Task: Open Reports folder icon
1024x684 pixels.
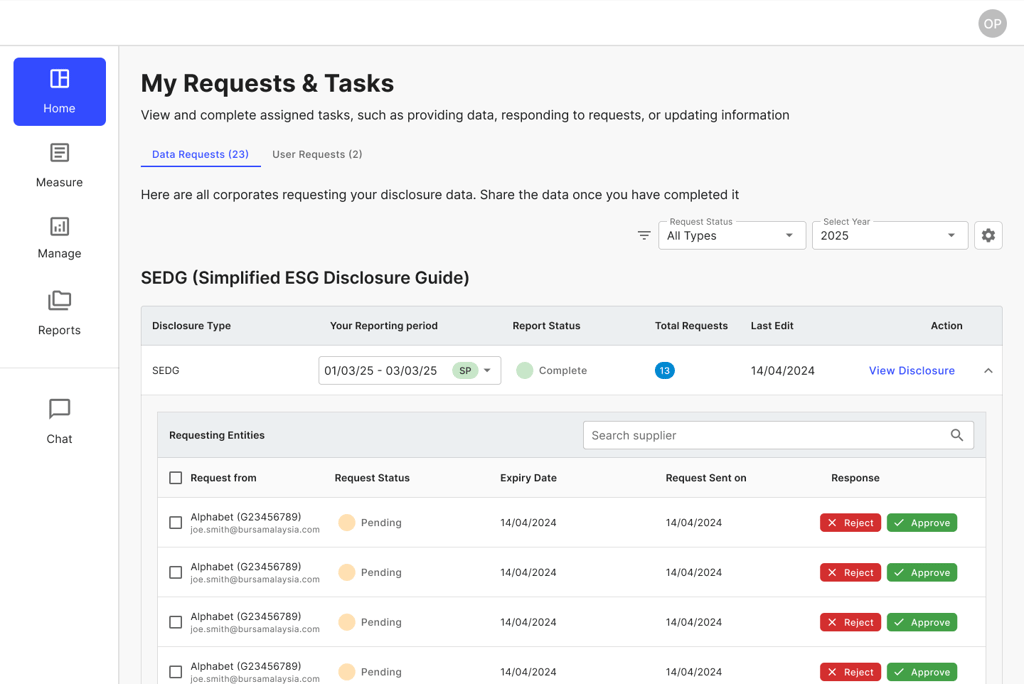Action: [x=59, y=301]
